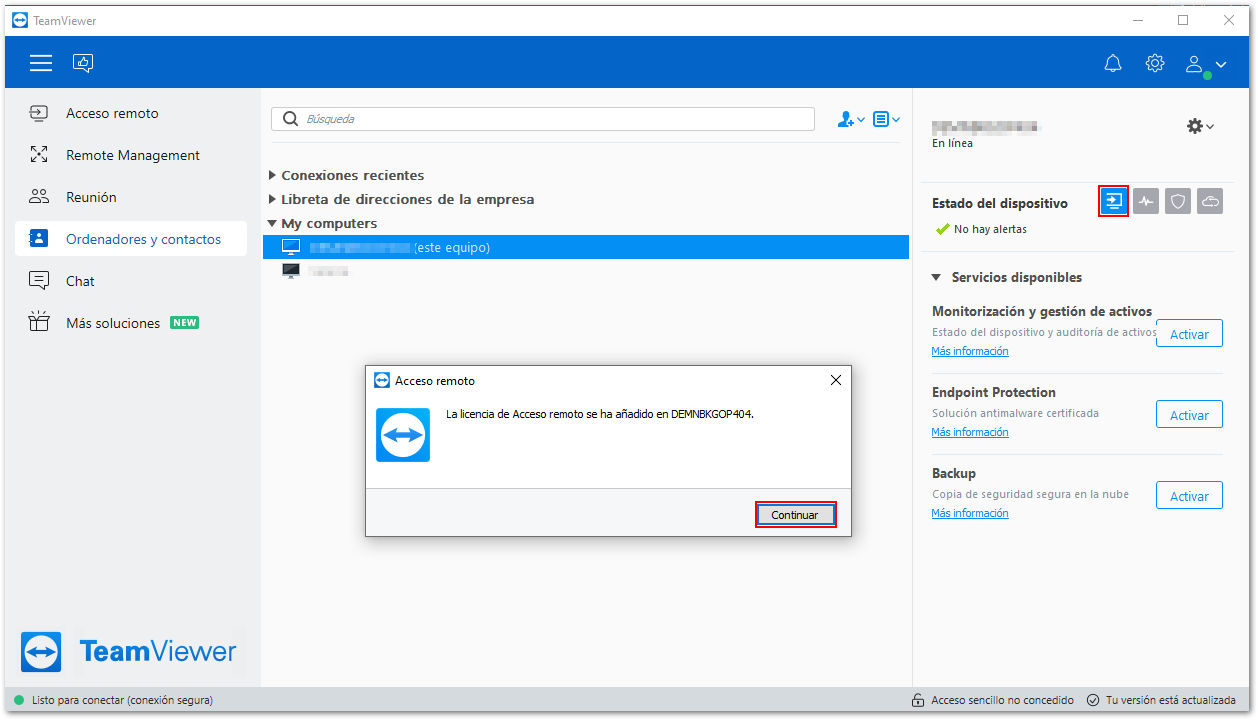Open the hamburger menu icon
The height and width of the screenshot is (720, 1258).
pyautogui.click(x=41, y=64)
